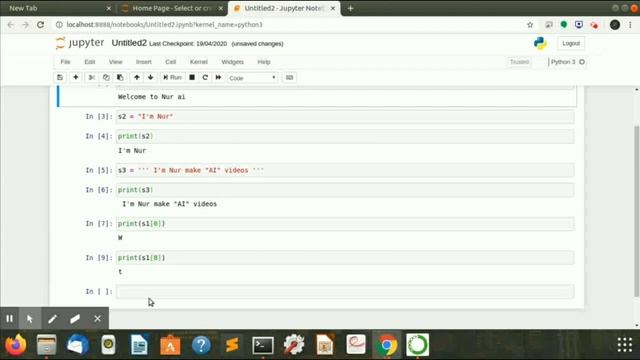Select the pointer tool in recorder bar
Viewport: 640px width, 360px height.
coord(30,318)
